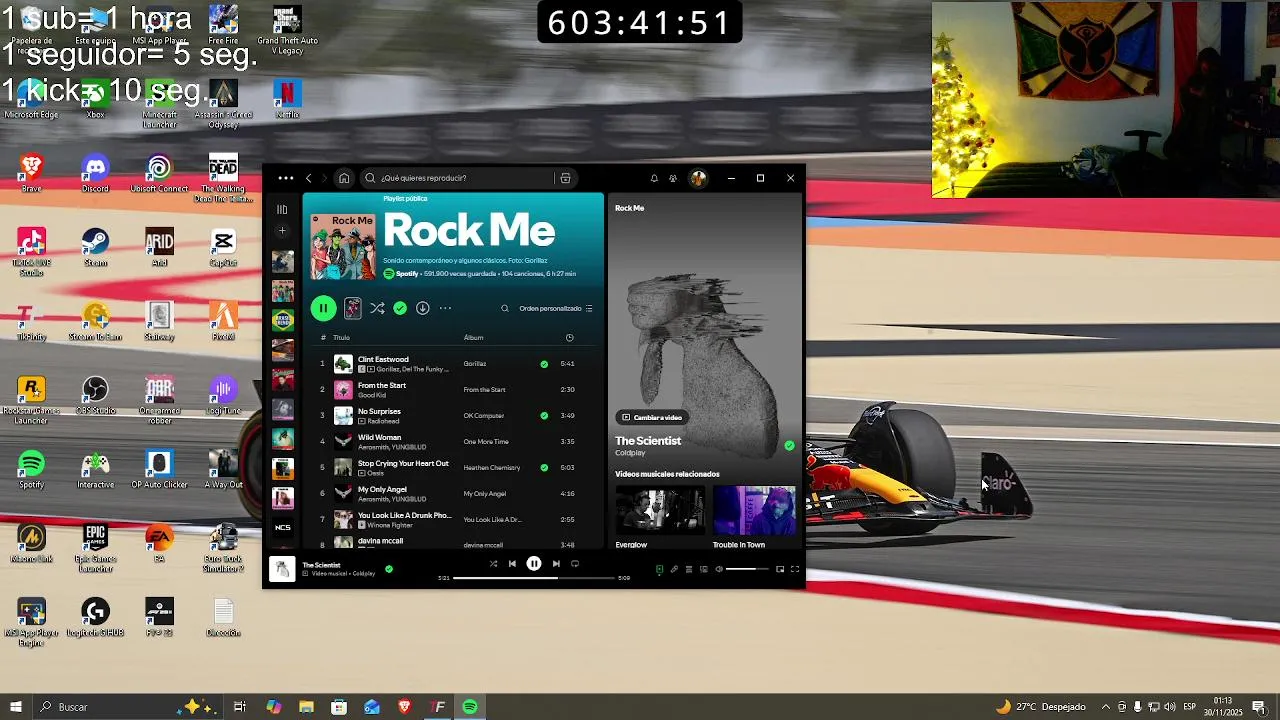Sort by 'Título' column header
Screen dimensions: 1280x720
(341, 338)
